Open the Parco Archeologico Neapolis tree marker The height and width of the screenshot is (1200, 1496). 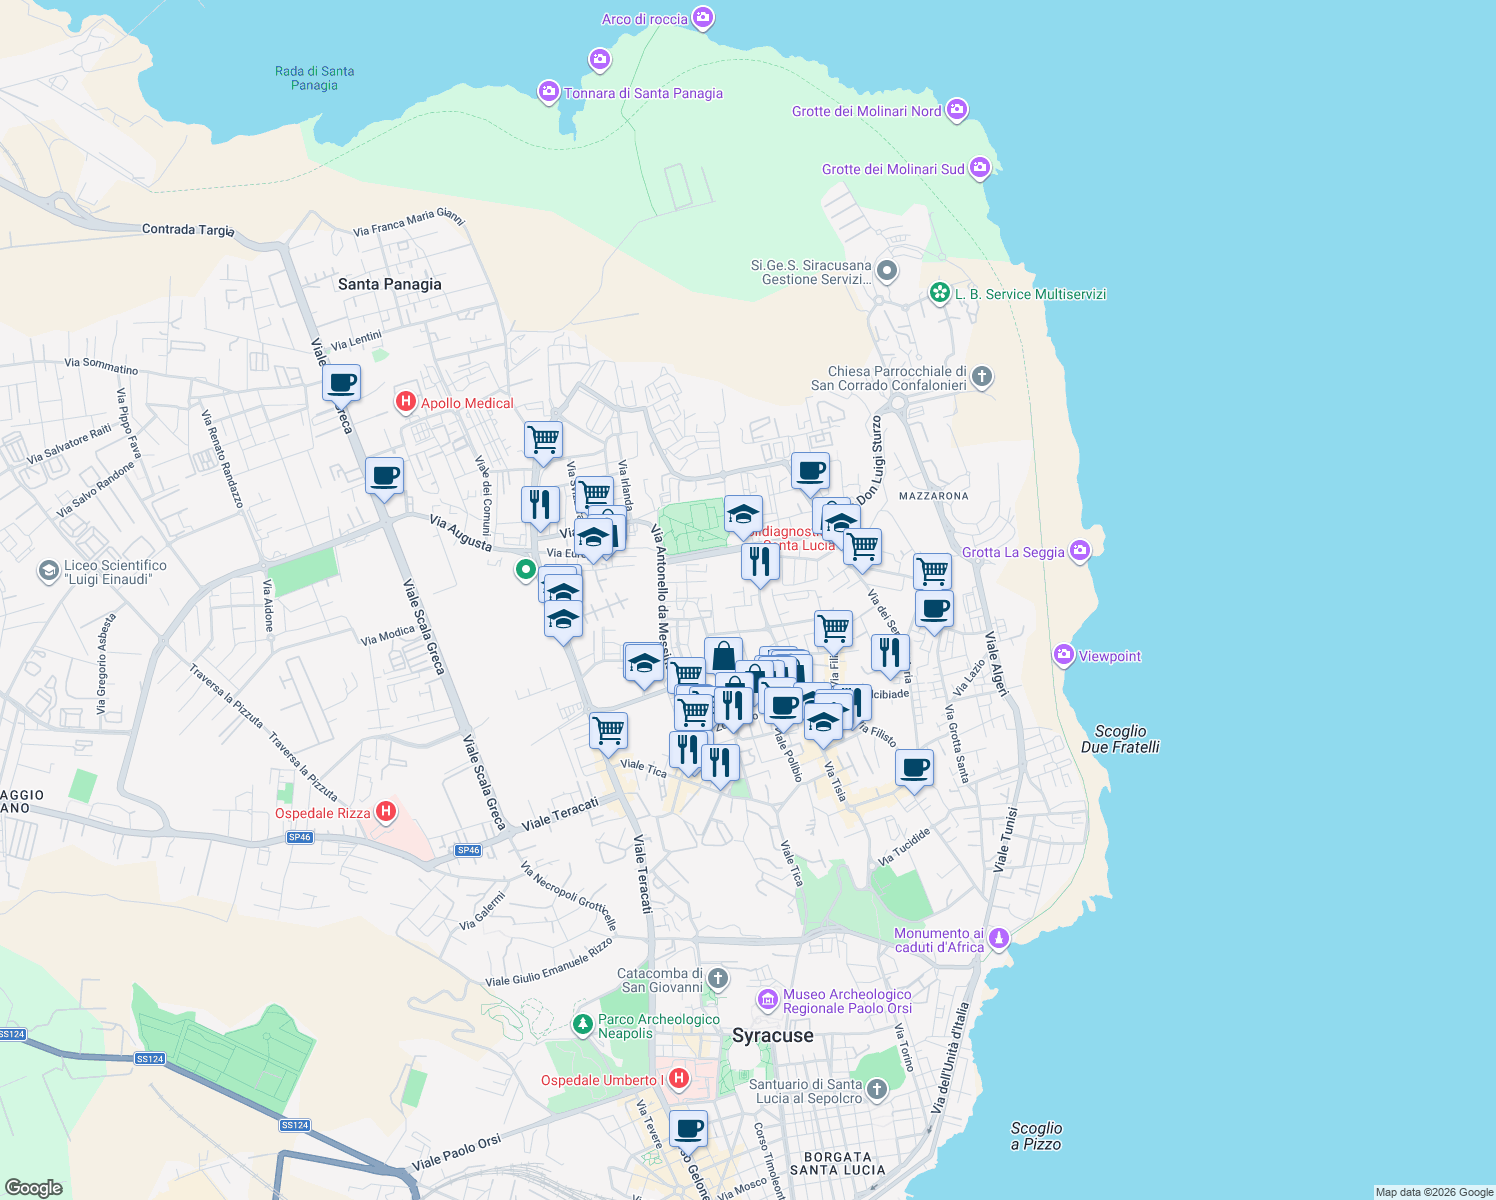tap(583, 1024)
